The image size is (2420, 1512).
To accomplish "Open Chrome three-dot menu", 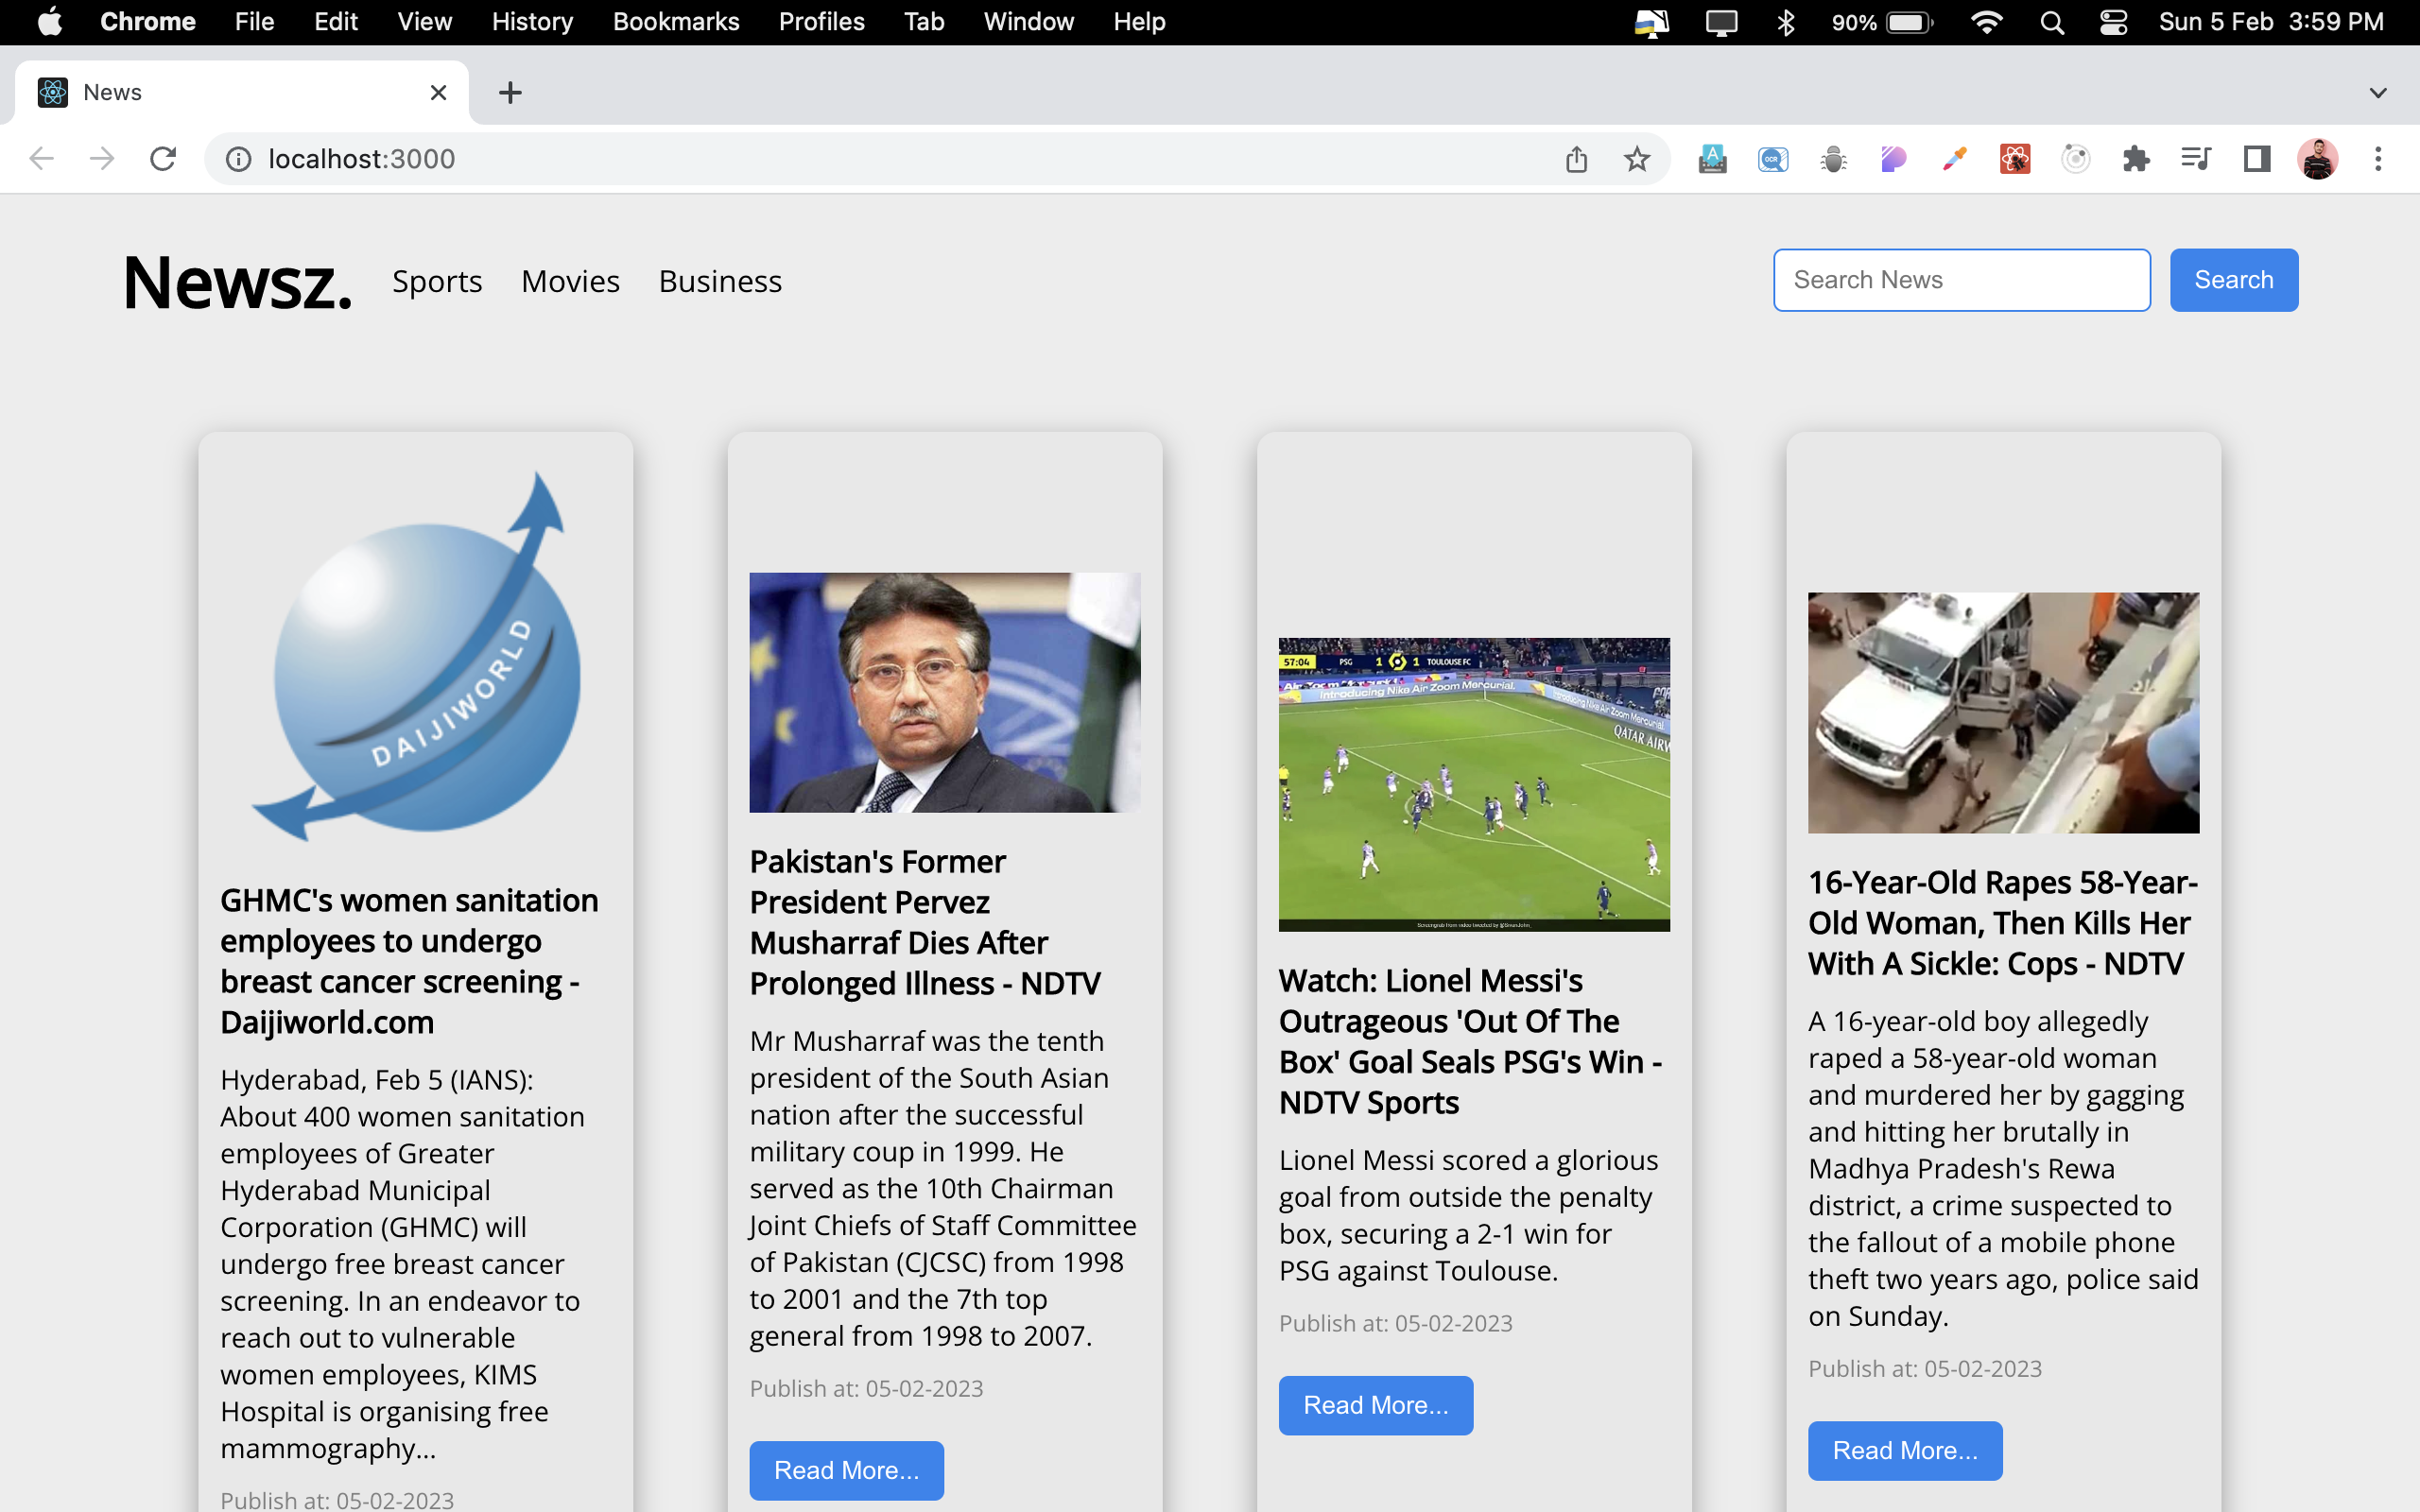I will (x=2378, y=159).
